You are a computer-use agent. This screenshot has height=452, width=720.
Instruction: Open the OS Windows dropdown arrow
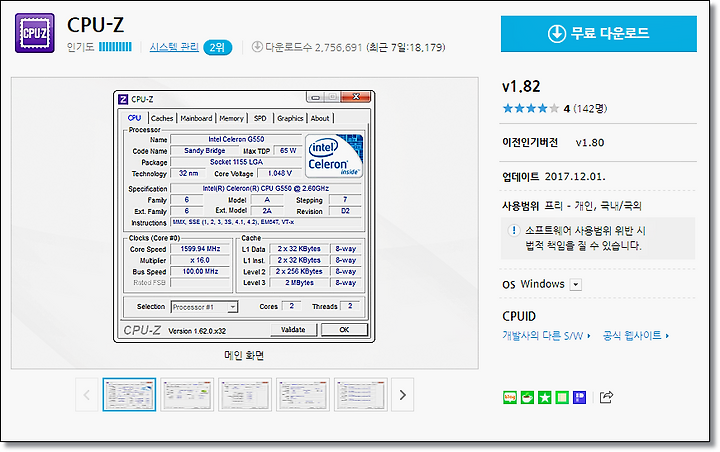pyautogui.click(x=576, y=284)
